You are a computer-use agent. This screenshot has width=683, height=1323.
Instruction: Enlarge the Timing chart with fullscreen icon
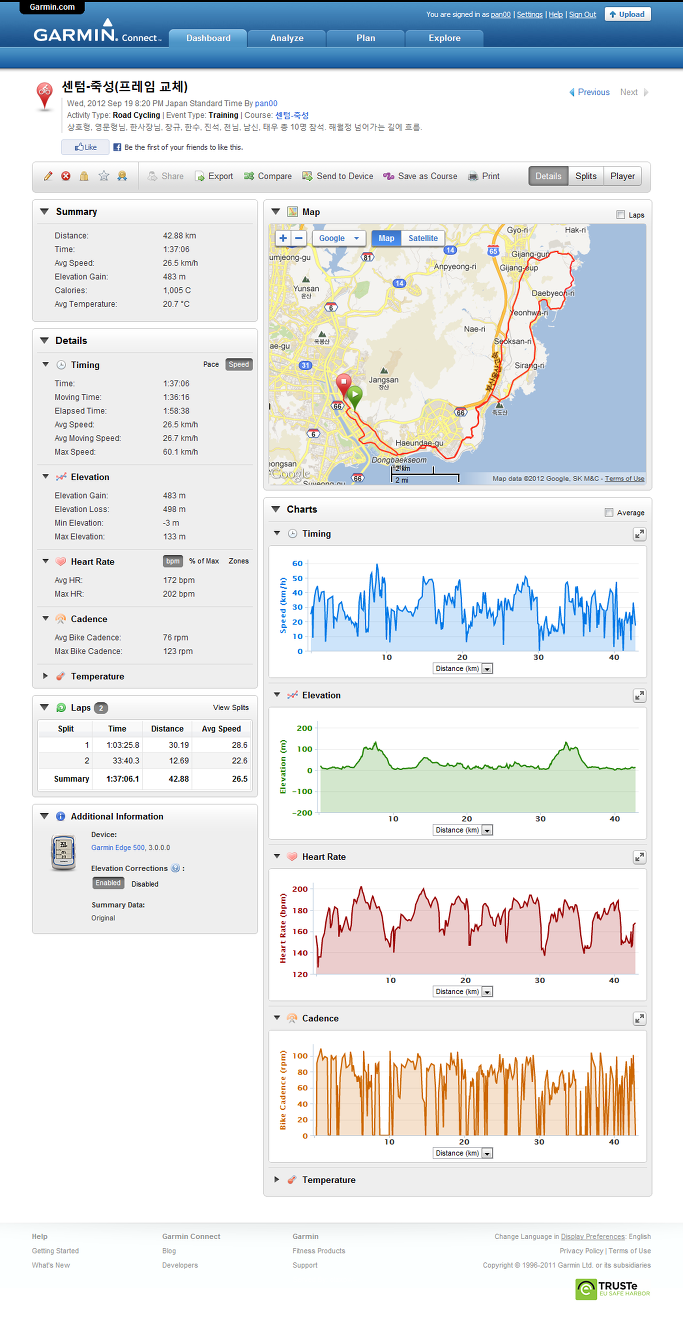(639, 534)
